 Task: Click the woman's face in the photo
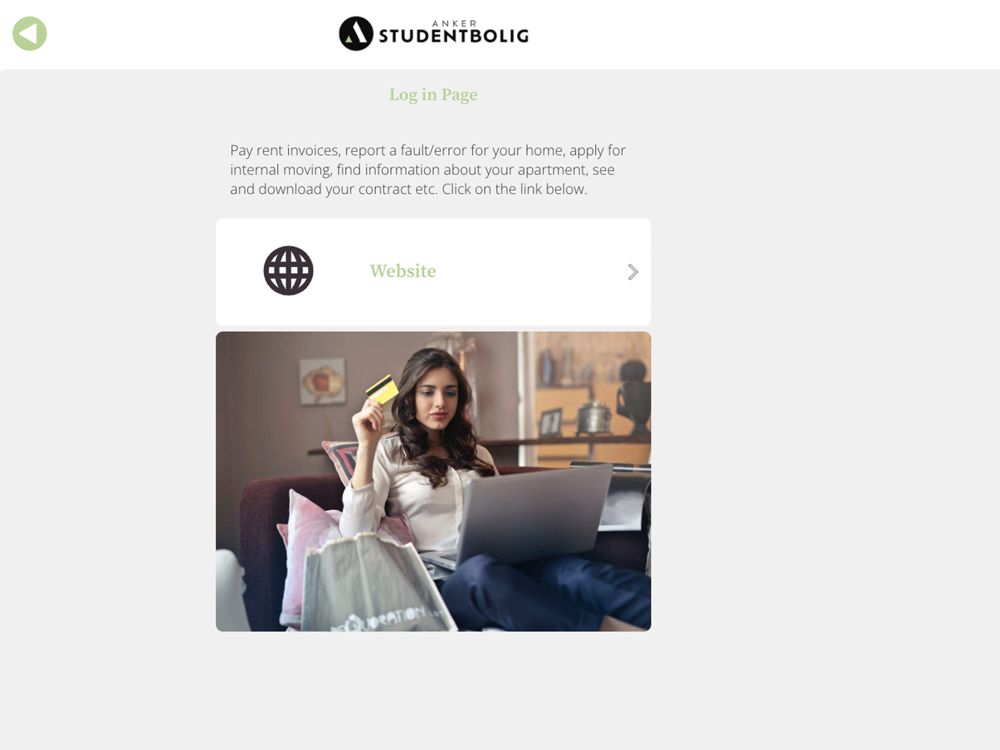click(x=438, y=400)
